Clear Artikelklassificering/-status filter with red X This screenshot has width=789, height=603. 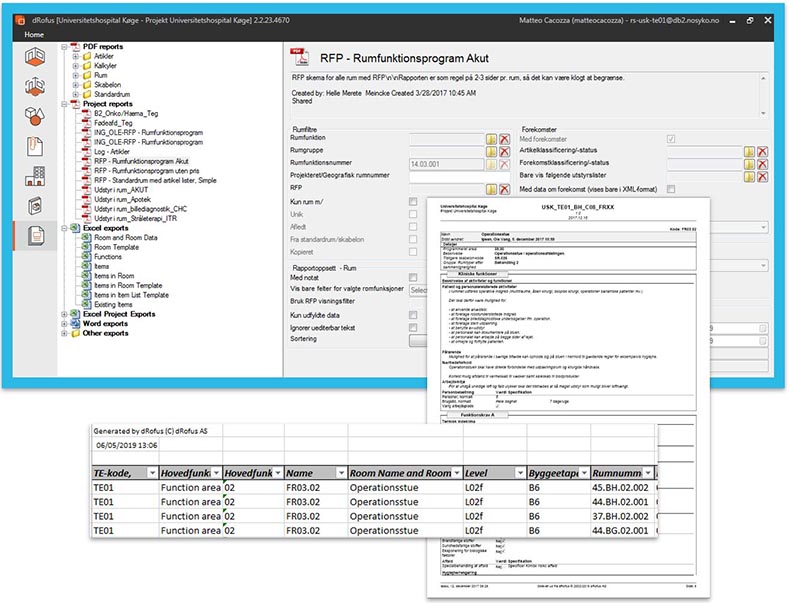[x=762, y=152]
